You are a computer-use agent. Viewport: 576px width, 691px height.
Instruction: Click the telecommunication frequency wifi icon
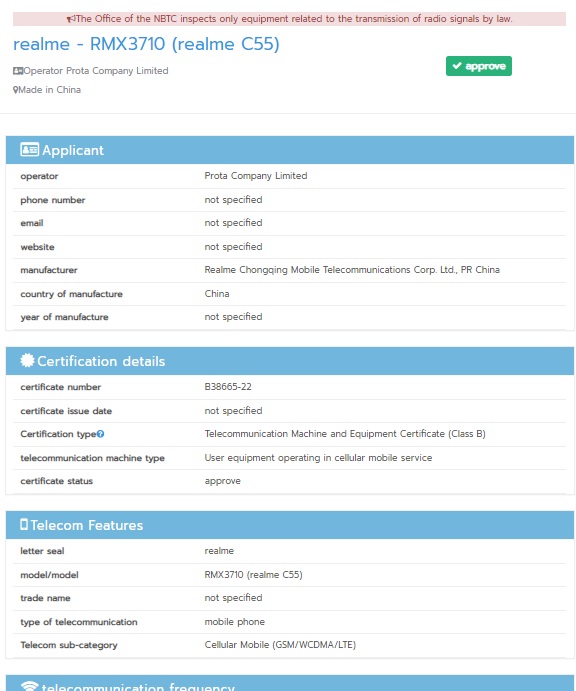point(30,686)
